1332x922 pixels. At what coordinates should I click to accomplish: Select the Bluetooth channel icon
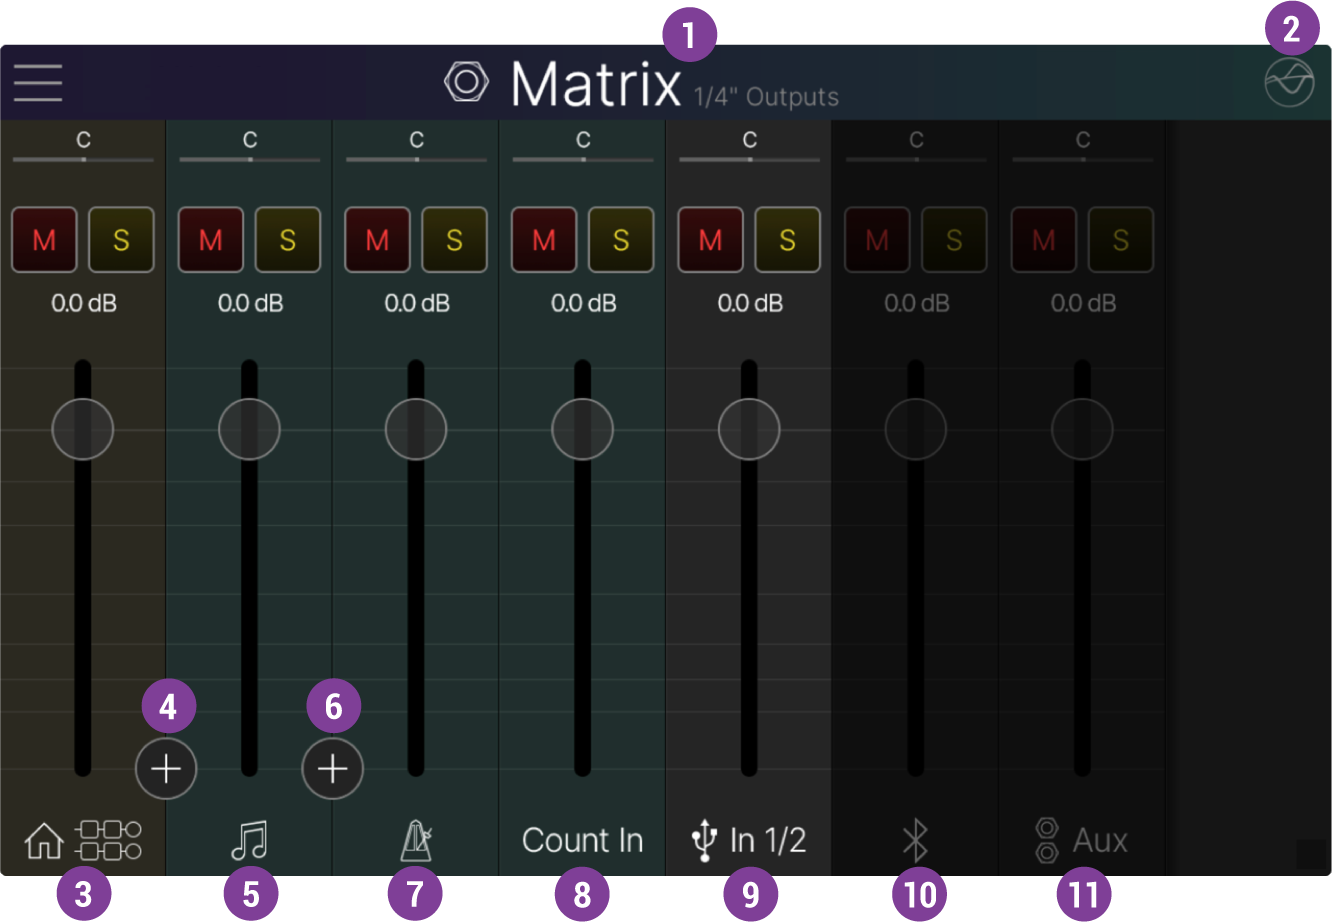pos(915,840)
